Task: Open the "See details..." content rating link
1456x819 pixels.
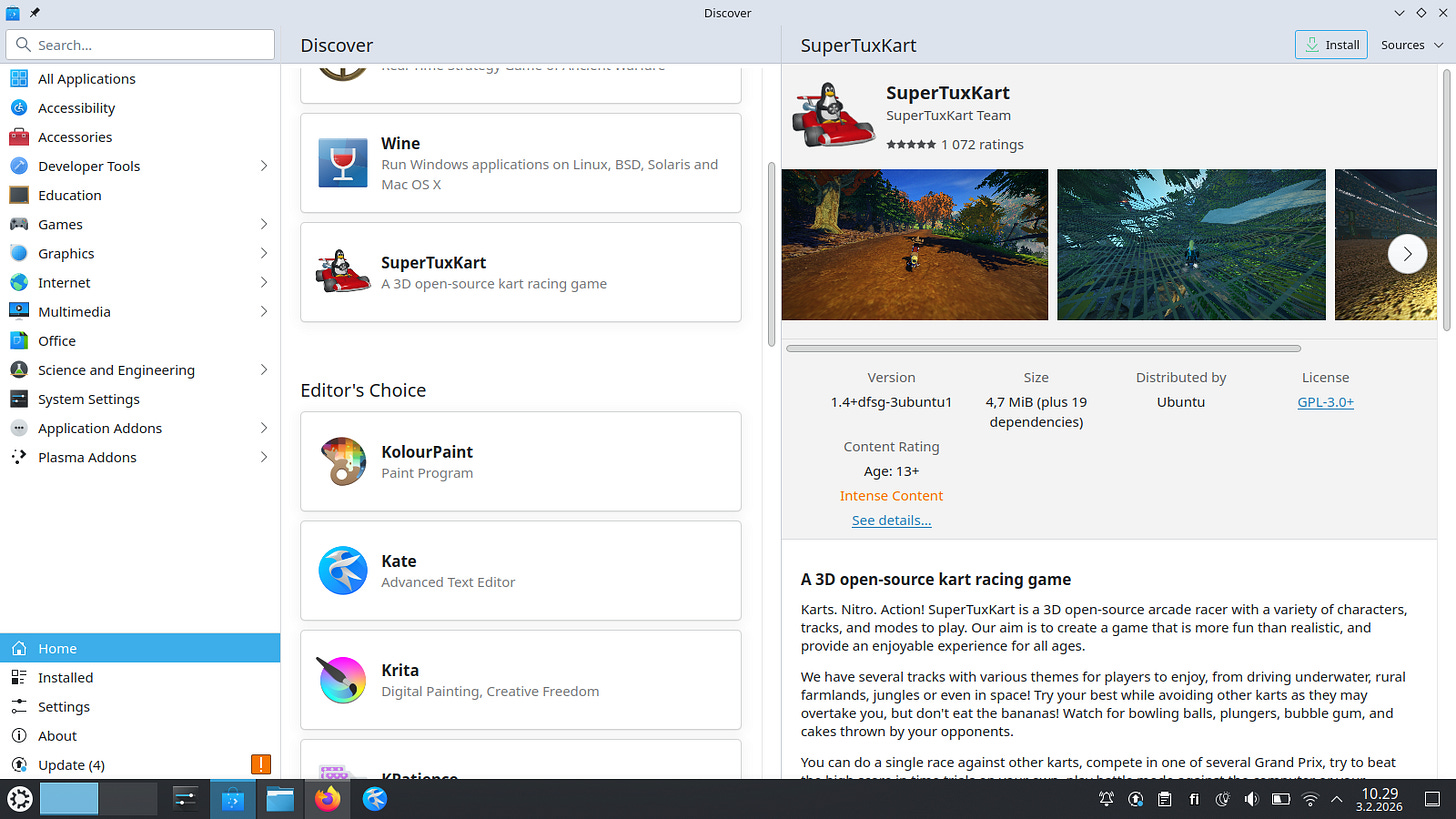Action: 891,520
